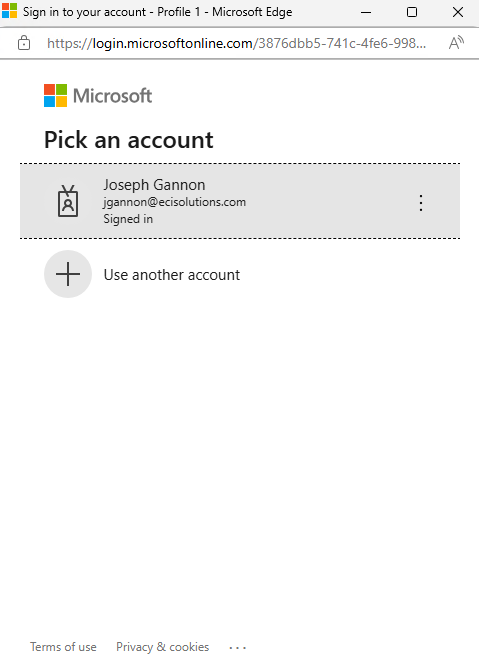Click the Microsoft logo
The width and height of the screenshot is (479, 659).
click(x=98, y=95)
